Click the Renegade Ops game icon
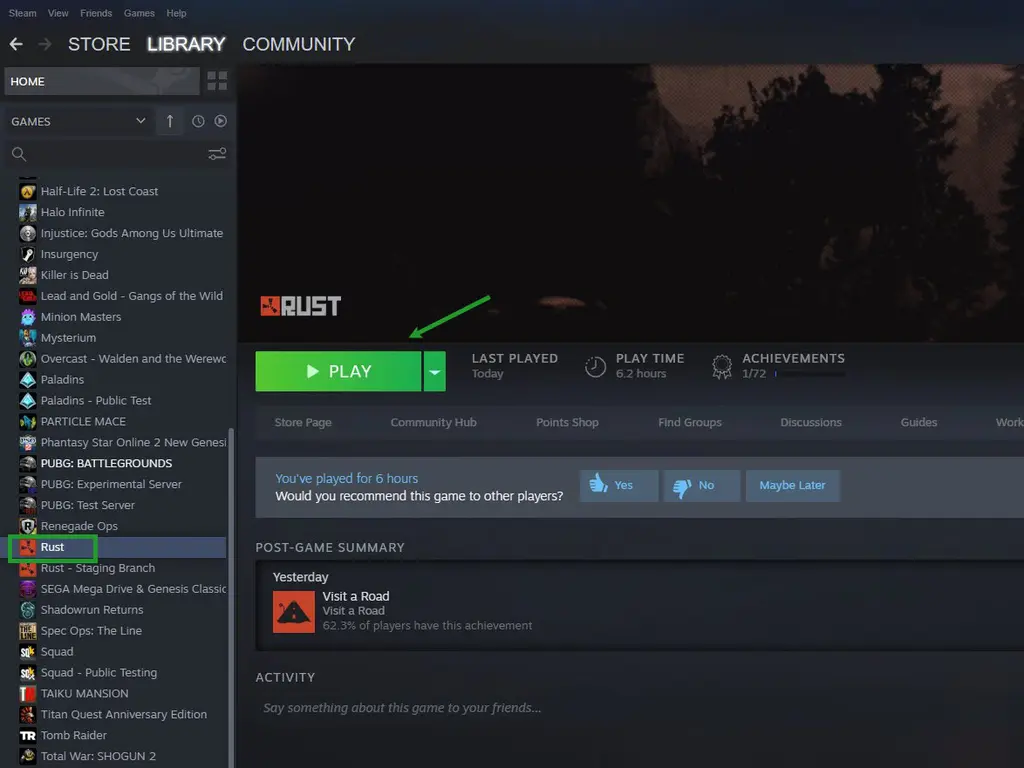The height and width of the screenshot is (768, 1024). click(27, 526)
